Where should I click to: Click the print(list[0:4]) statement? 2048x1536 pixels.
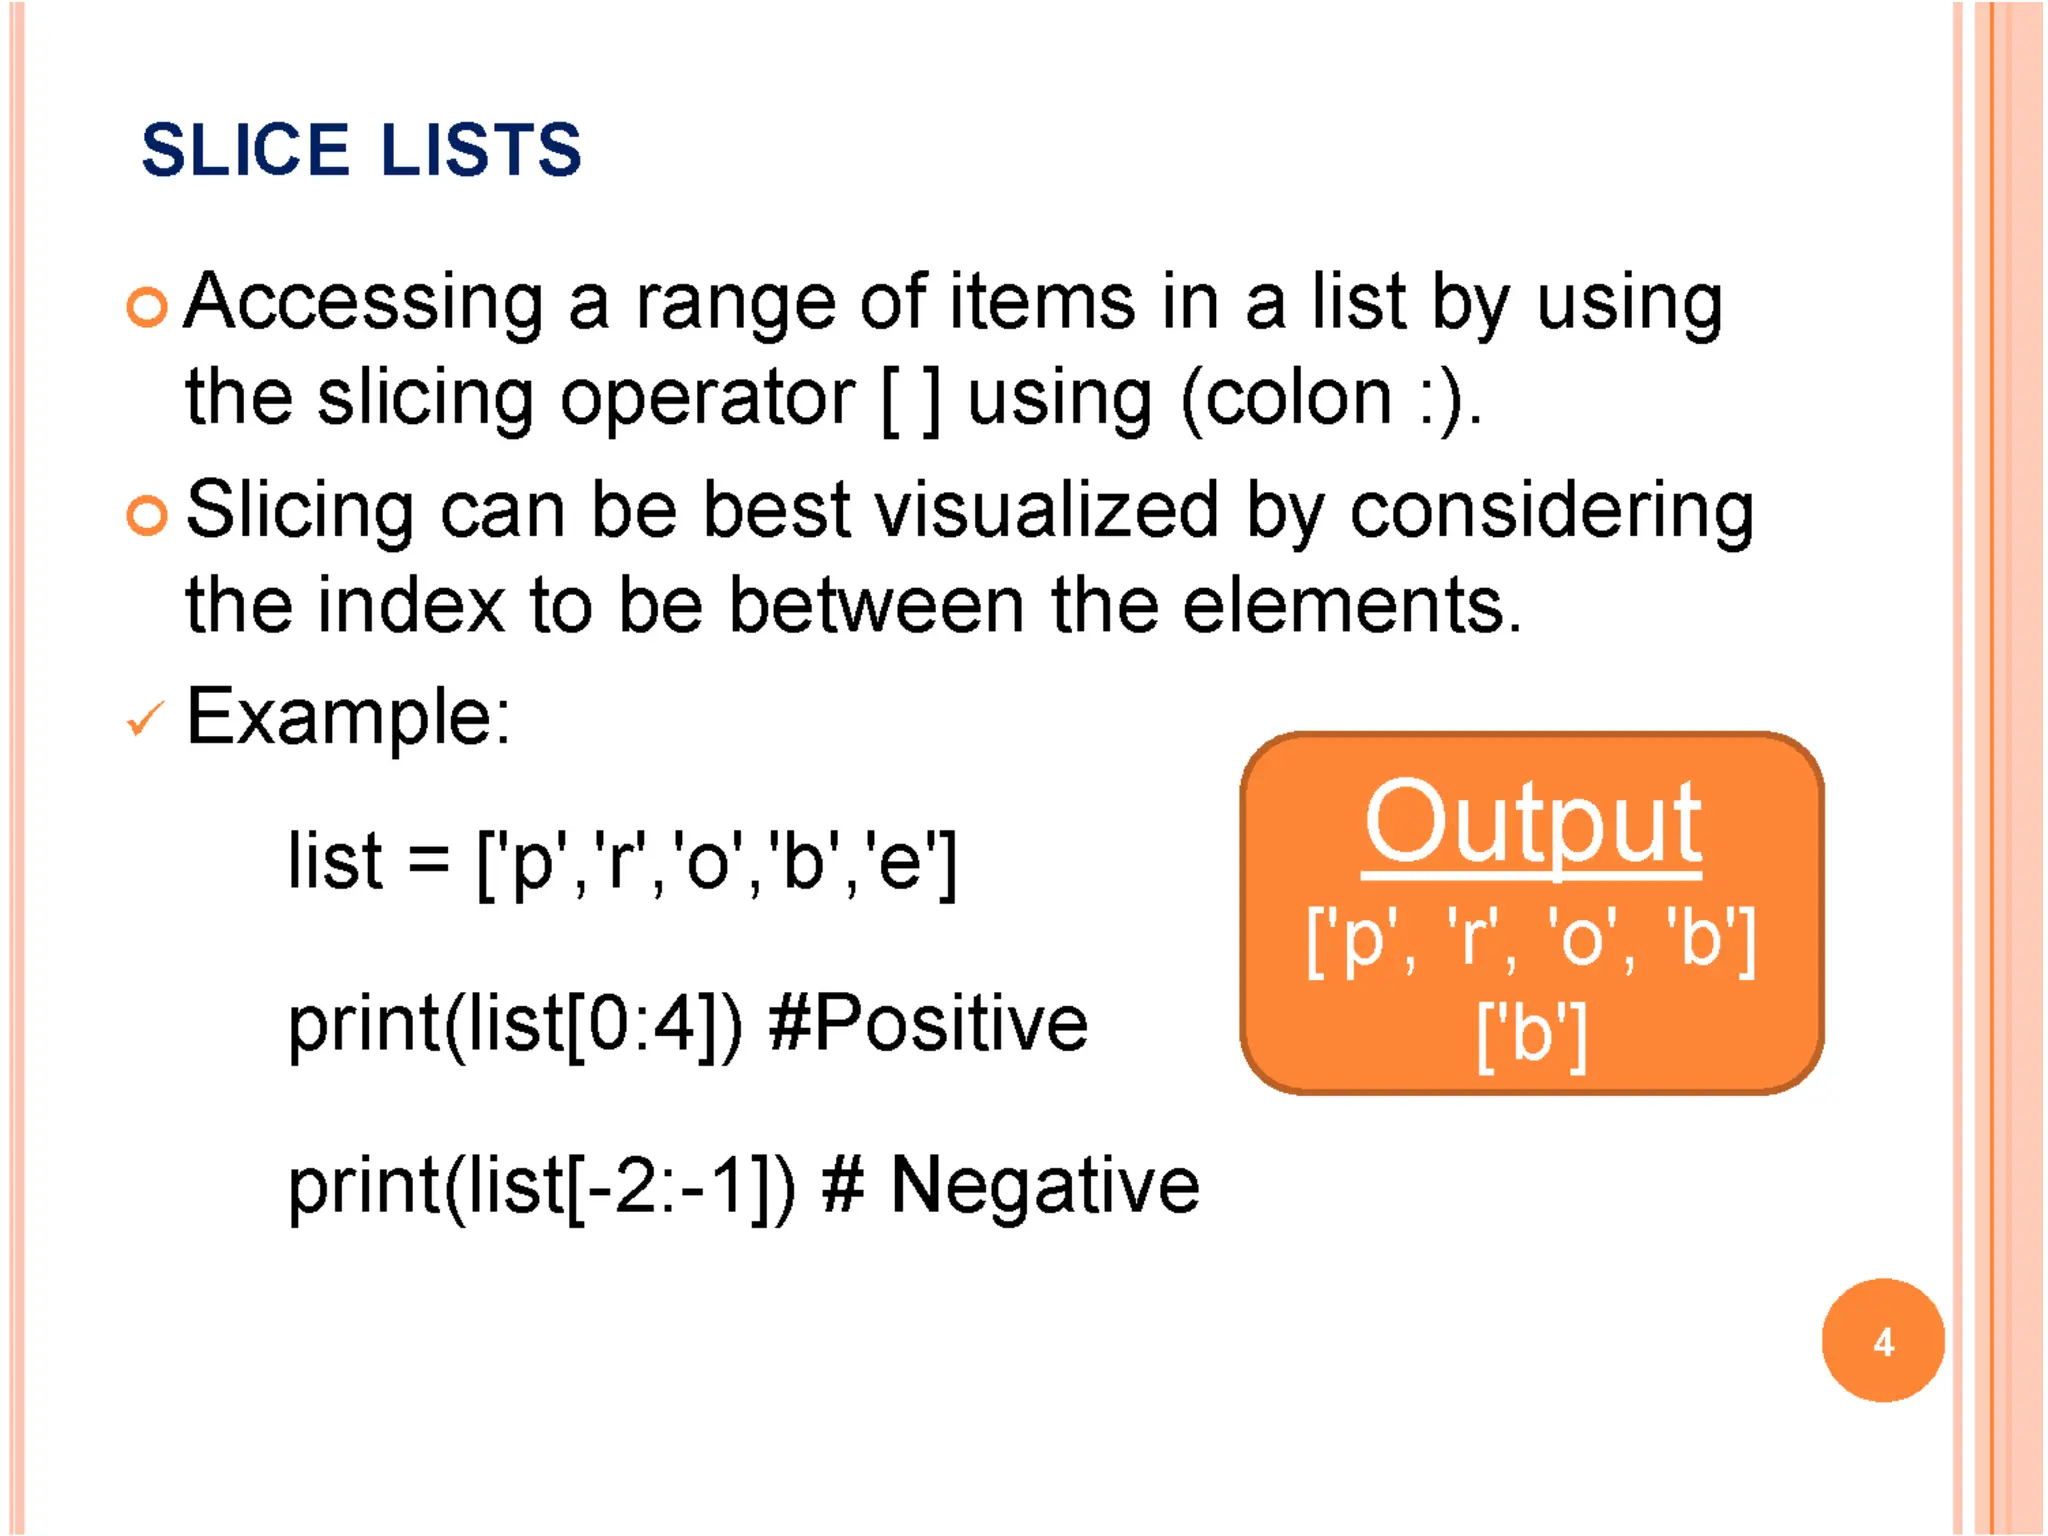515,1024
